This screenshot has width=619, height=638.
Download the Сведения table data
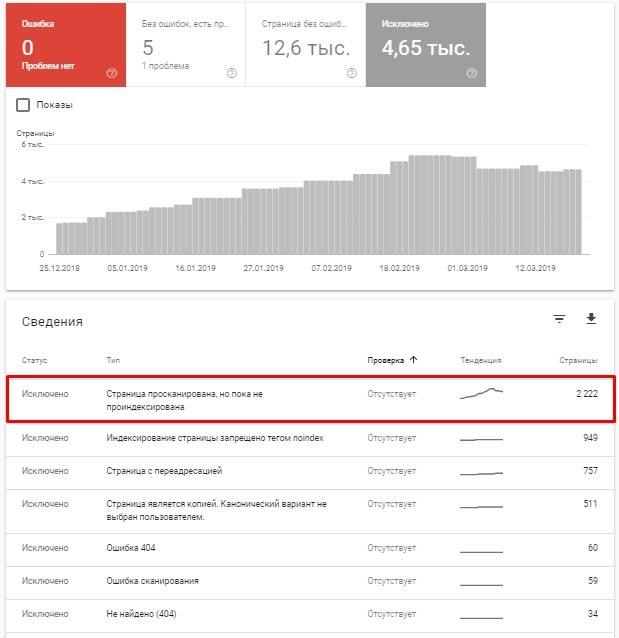(591, 319)
